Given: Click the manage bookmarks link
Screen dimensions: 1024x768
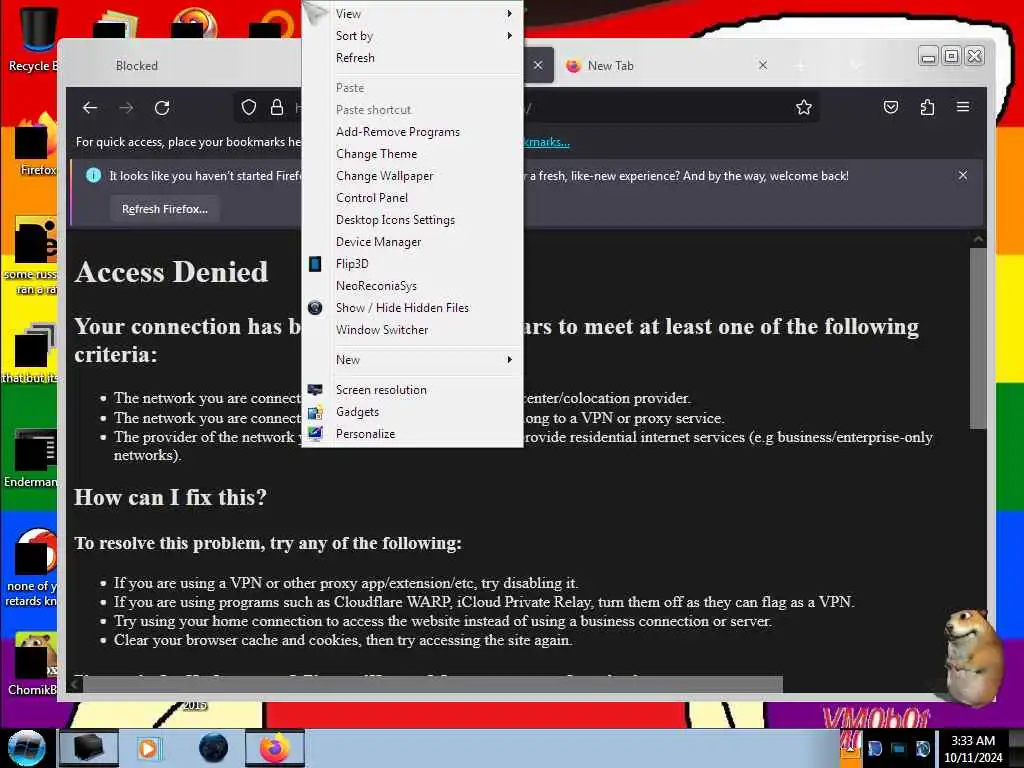Looking at the screenshot, I should pos(546,142).
